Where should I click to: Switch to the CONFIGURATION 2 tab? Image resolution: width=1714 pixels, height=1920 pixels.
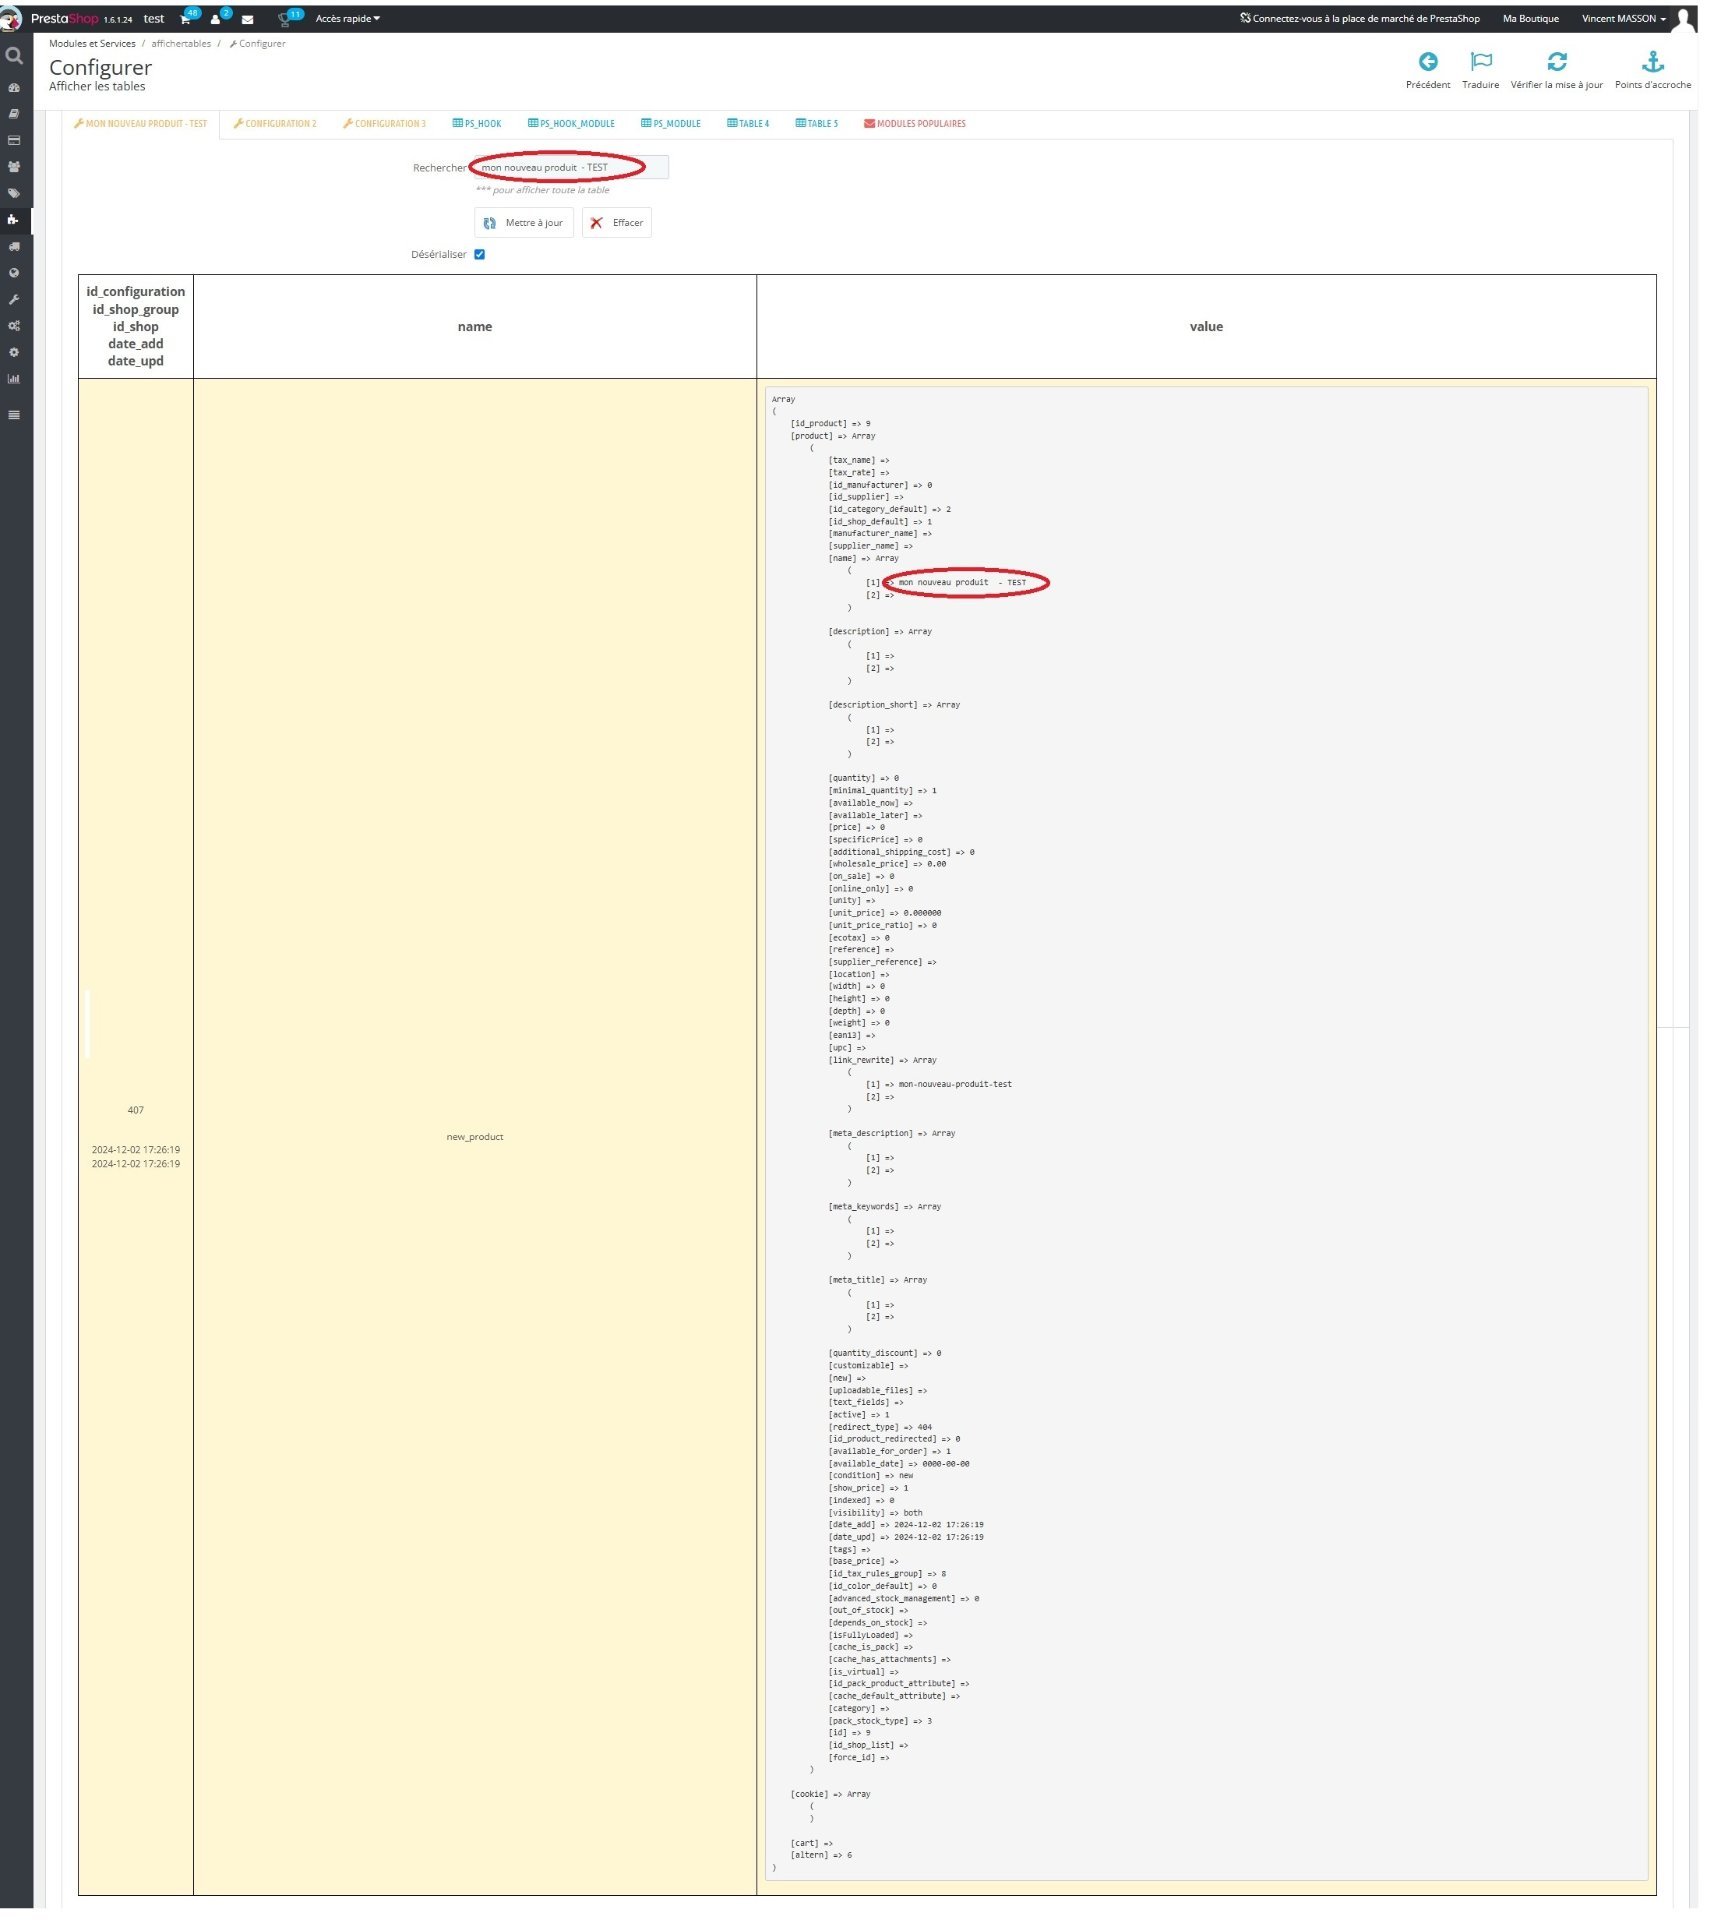point(275,124)
